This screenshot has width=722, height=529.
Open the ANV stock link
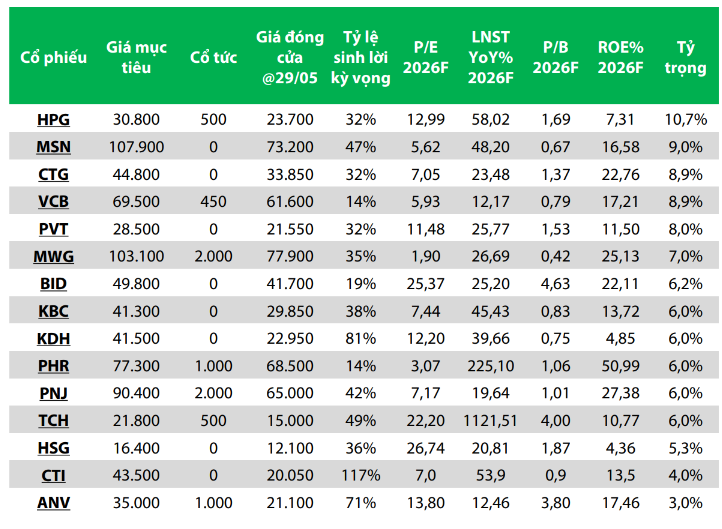point(53,503)
